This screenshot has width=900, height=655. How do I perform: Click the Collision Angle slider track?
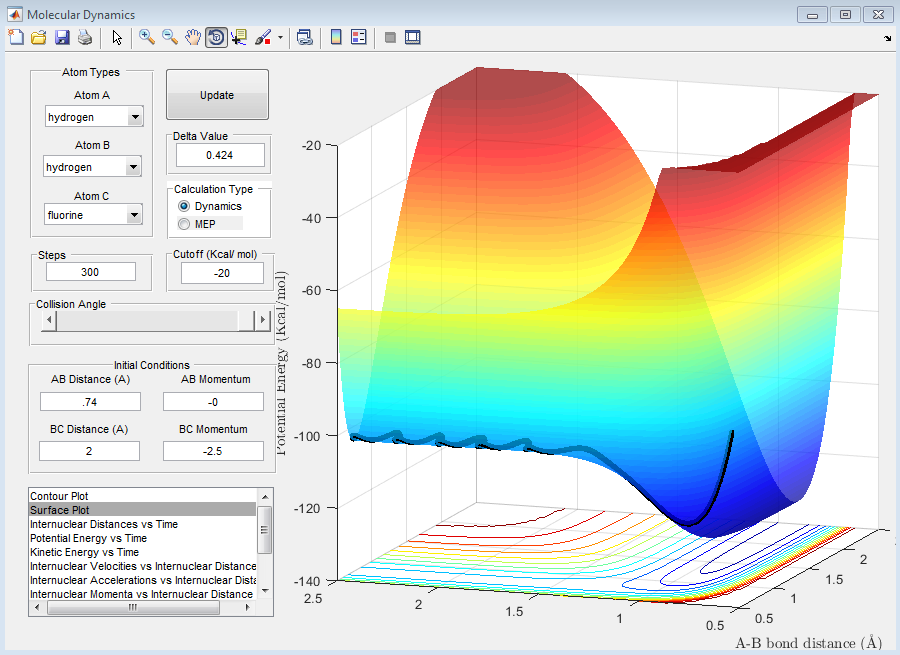click(148, 320)
